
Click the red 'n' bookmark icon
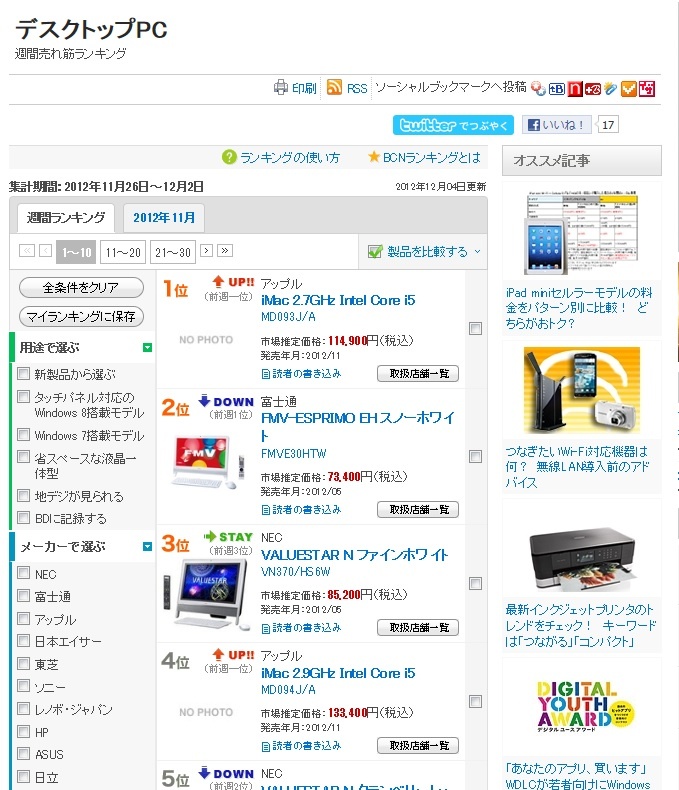tap(574, 89)
